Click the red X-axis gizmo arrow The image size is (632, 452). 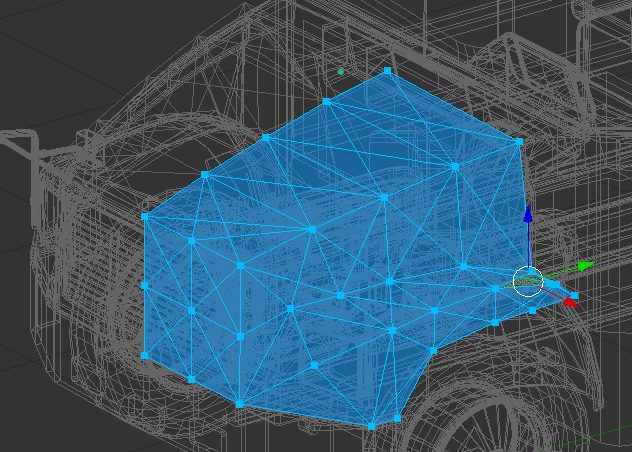(x=570, y=302)
